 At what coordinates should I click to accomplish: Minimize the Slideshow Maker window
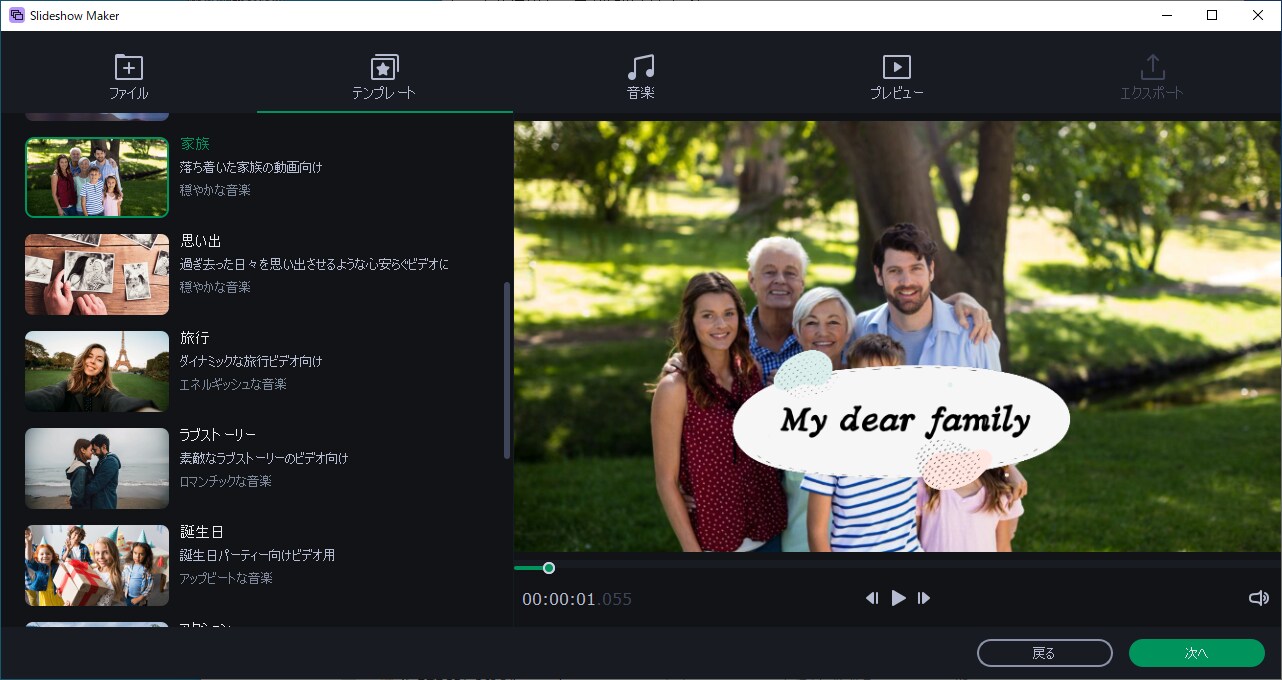pos(1166,15)
